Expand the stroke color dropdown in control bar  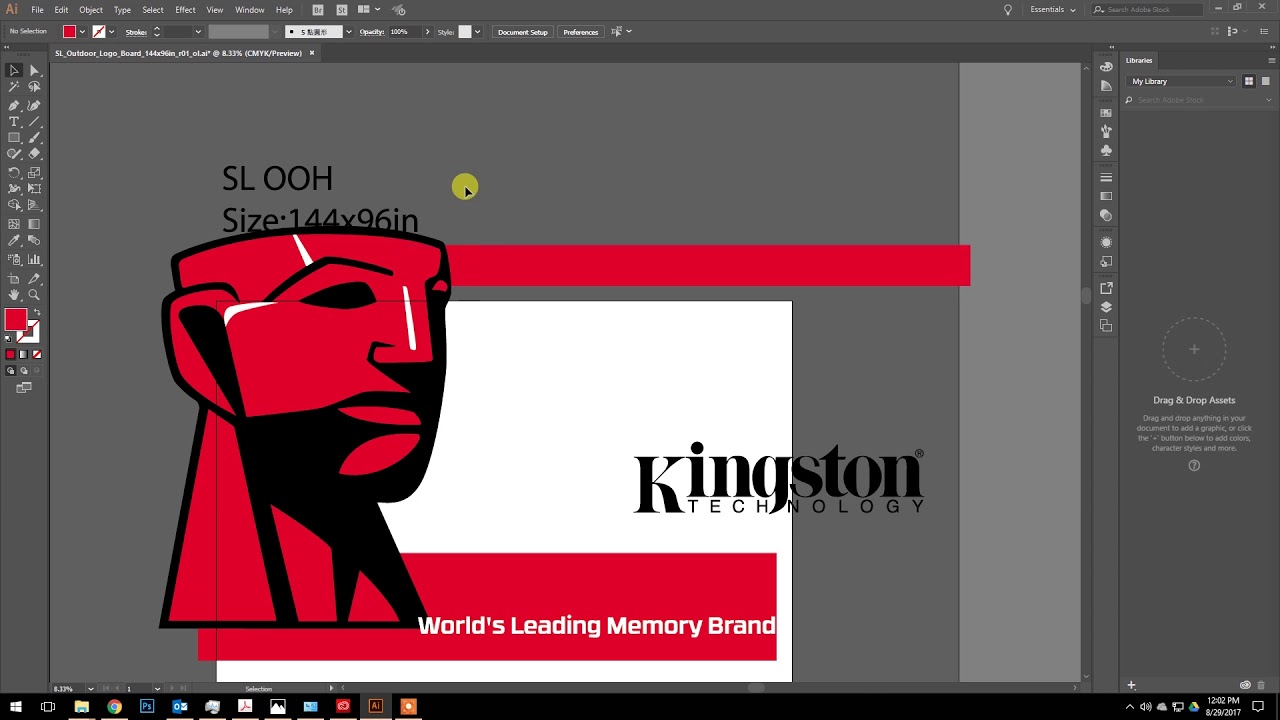(x=111, y=32)
